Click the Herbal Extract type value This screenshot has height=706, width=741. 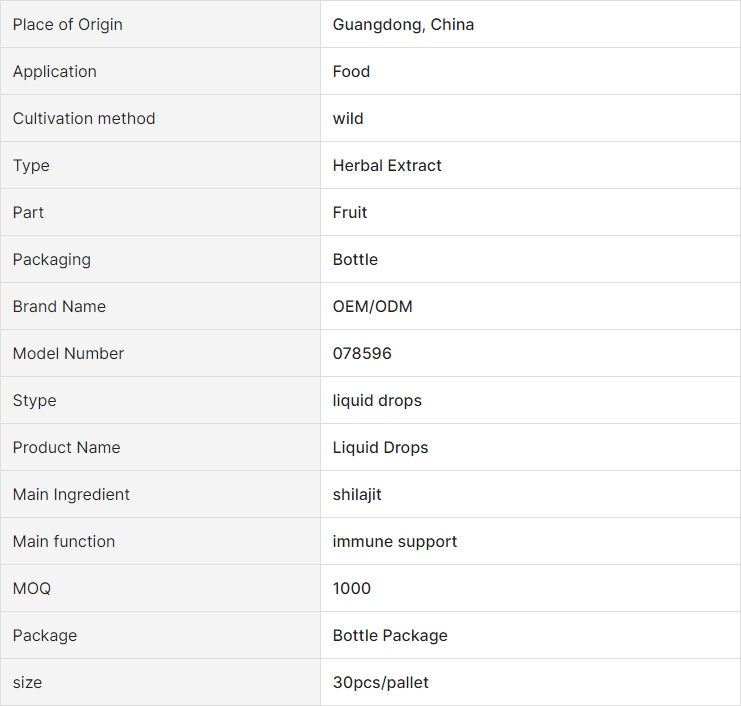[387, 165]
